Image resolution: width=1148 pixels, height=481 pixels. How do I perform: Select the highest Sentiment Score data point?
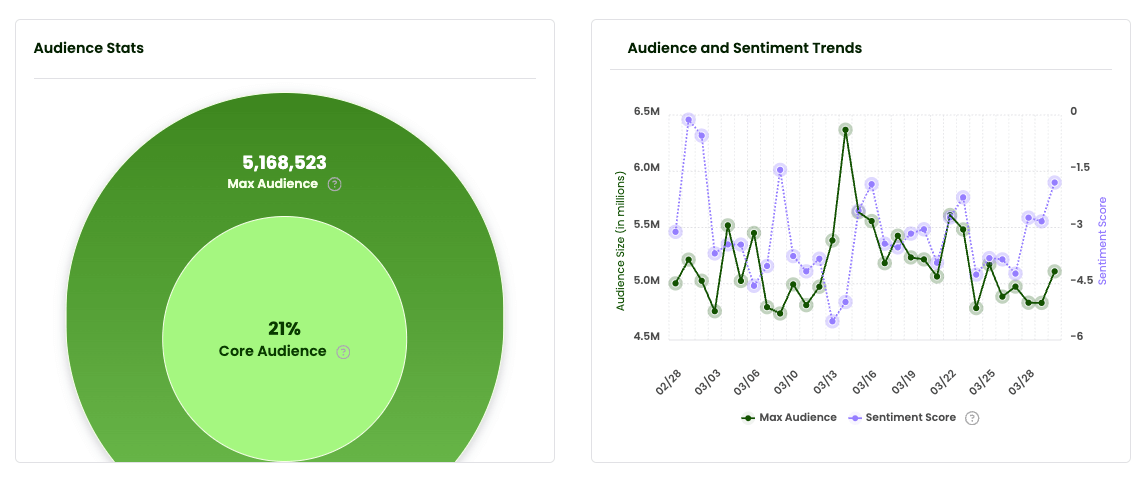tap(689, 120)
